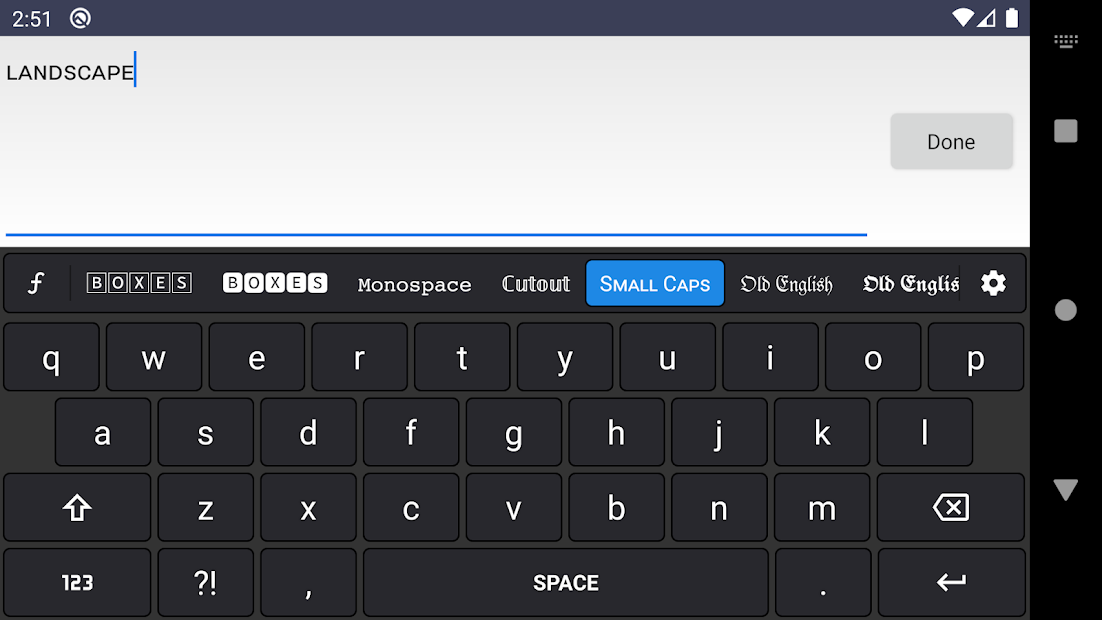Pick the light Old English font
The height and width of the screenshot is (620, 1102).
(x=786, y=284)
